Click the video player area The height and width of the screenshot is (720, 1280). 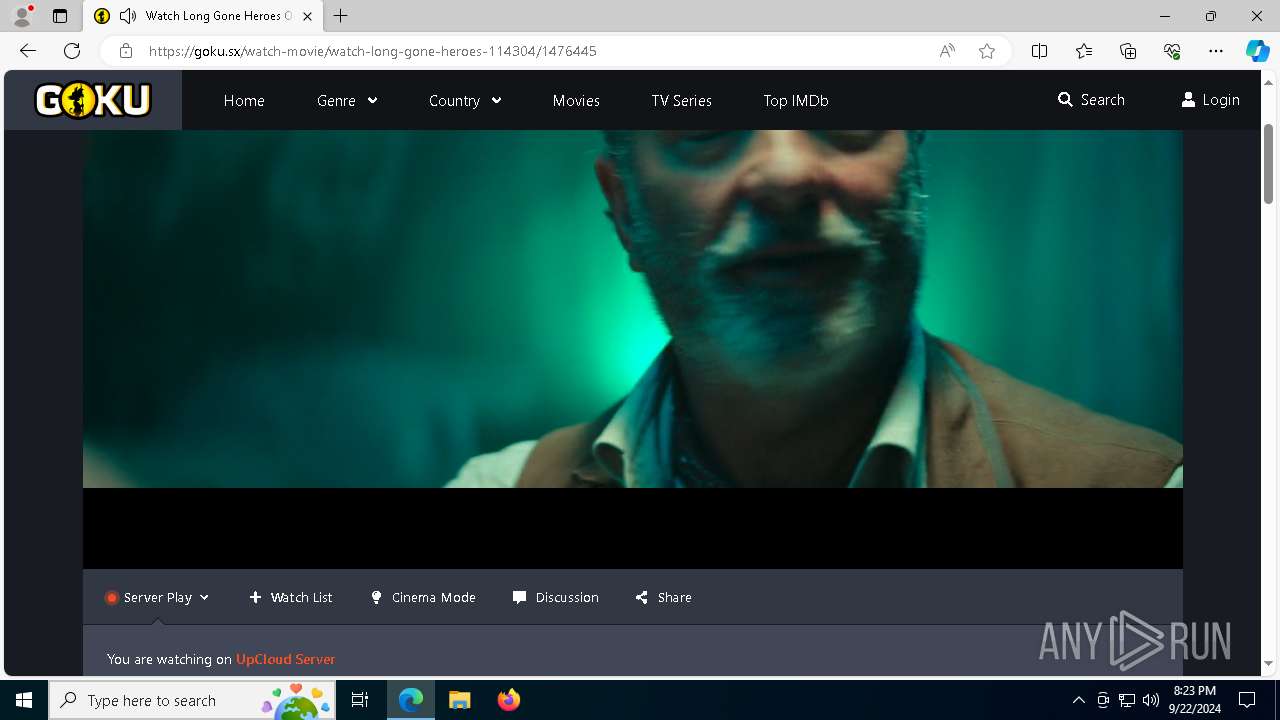coord(632,349)
